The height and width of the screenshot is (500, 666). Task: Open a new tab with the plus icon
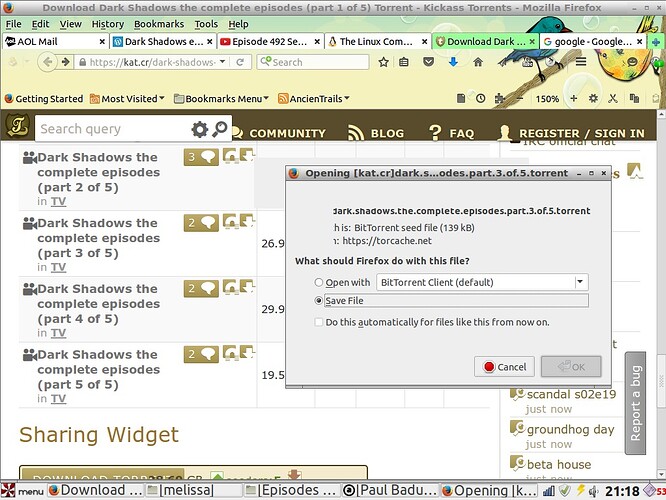656,42
